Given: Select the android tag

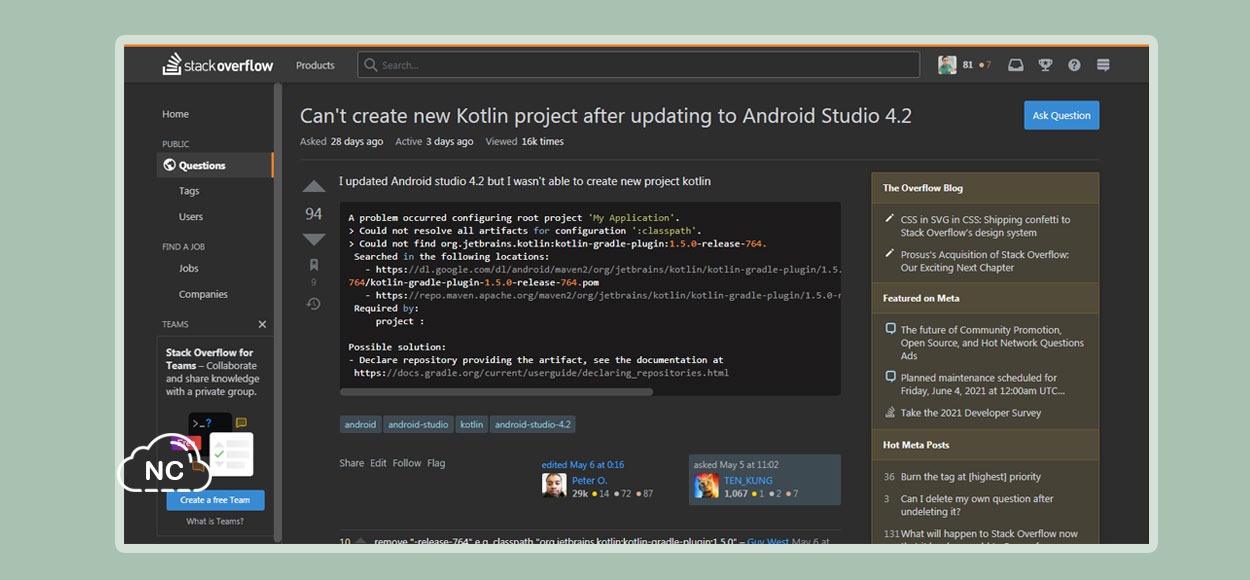Looking at the screenshot, I should tap(360, 424).
